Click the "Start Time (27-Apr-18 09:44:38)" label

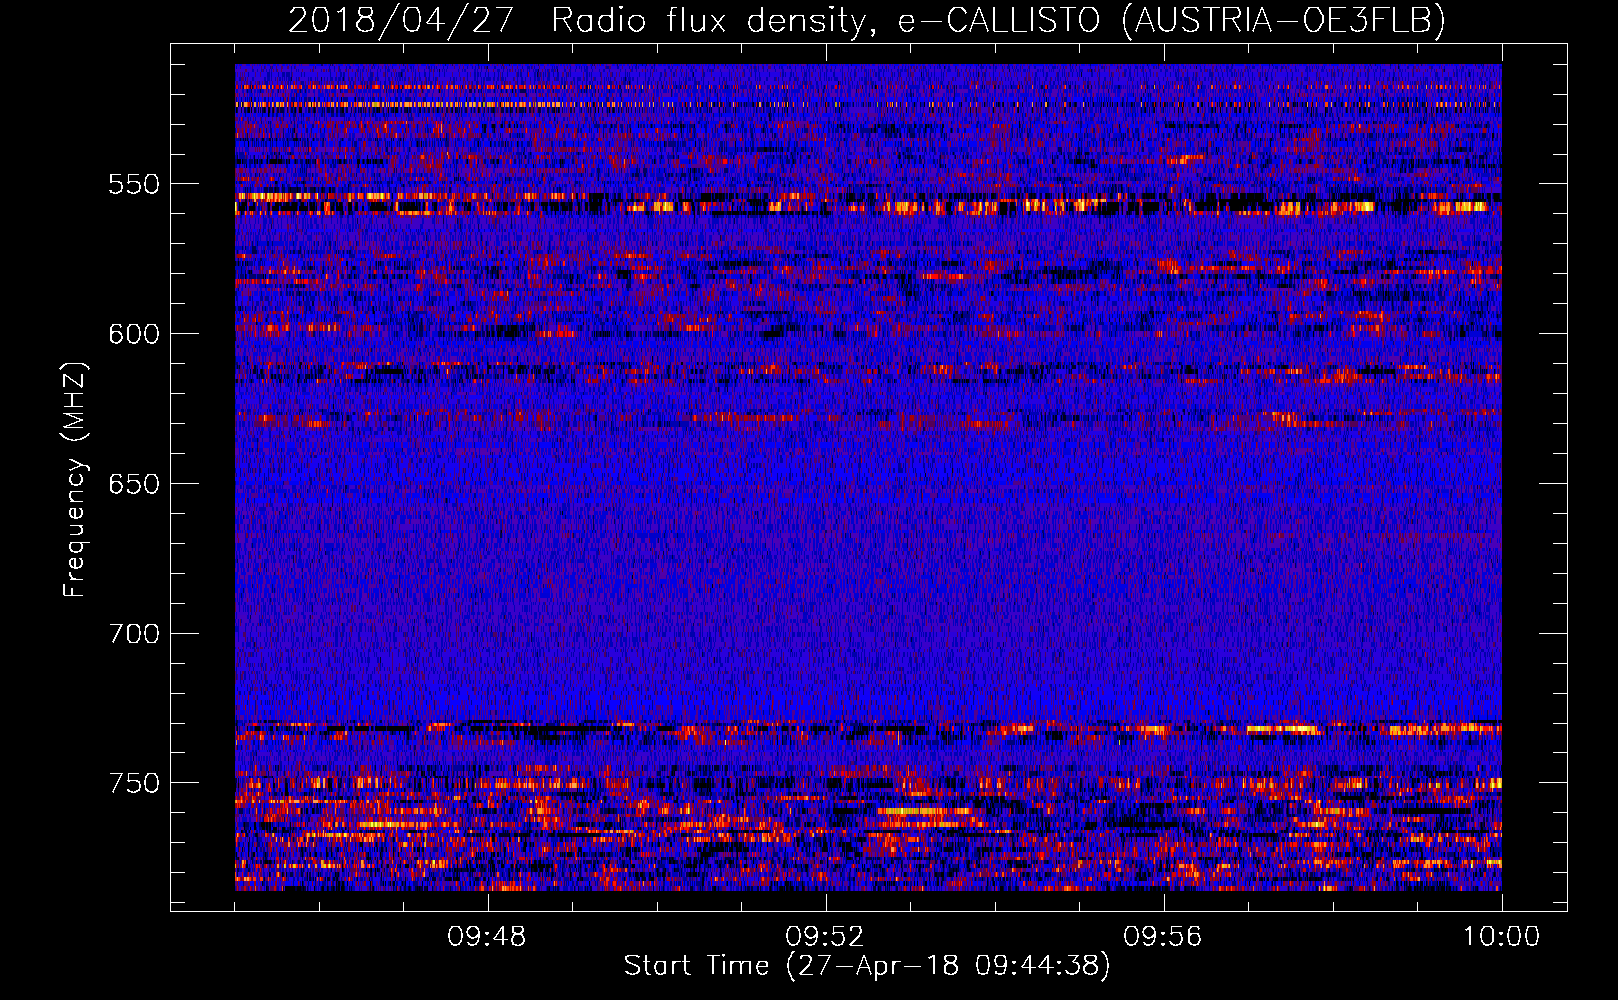tap(867, 966)
